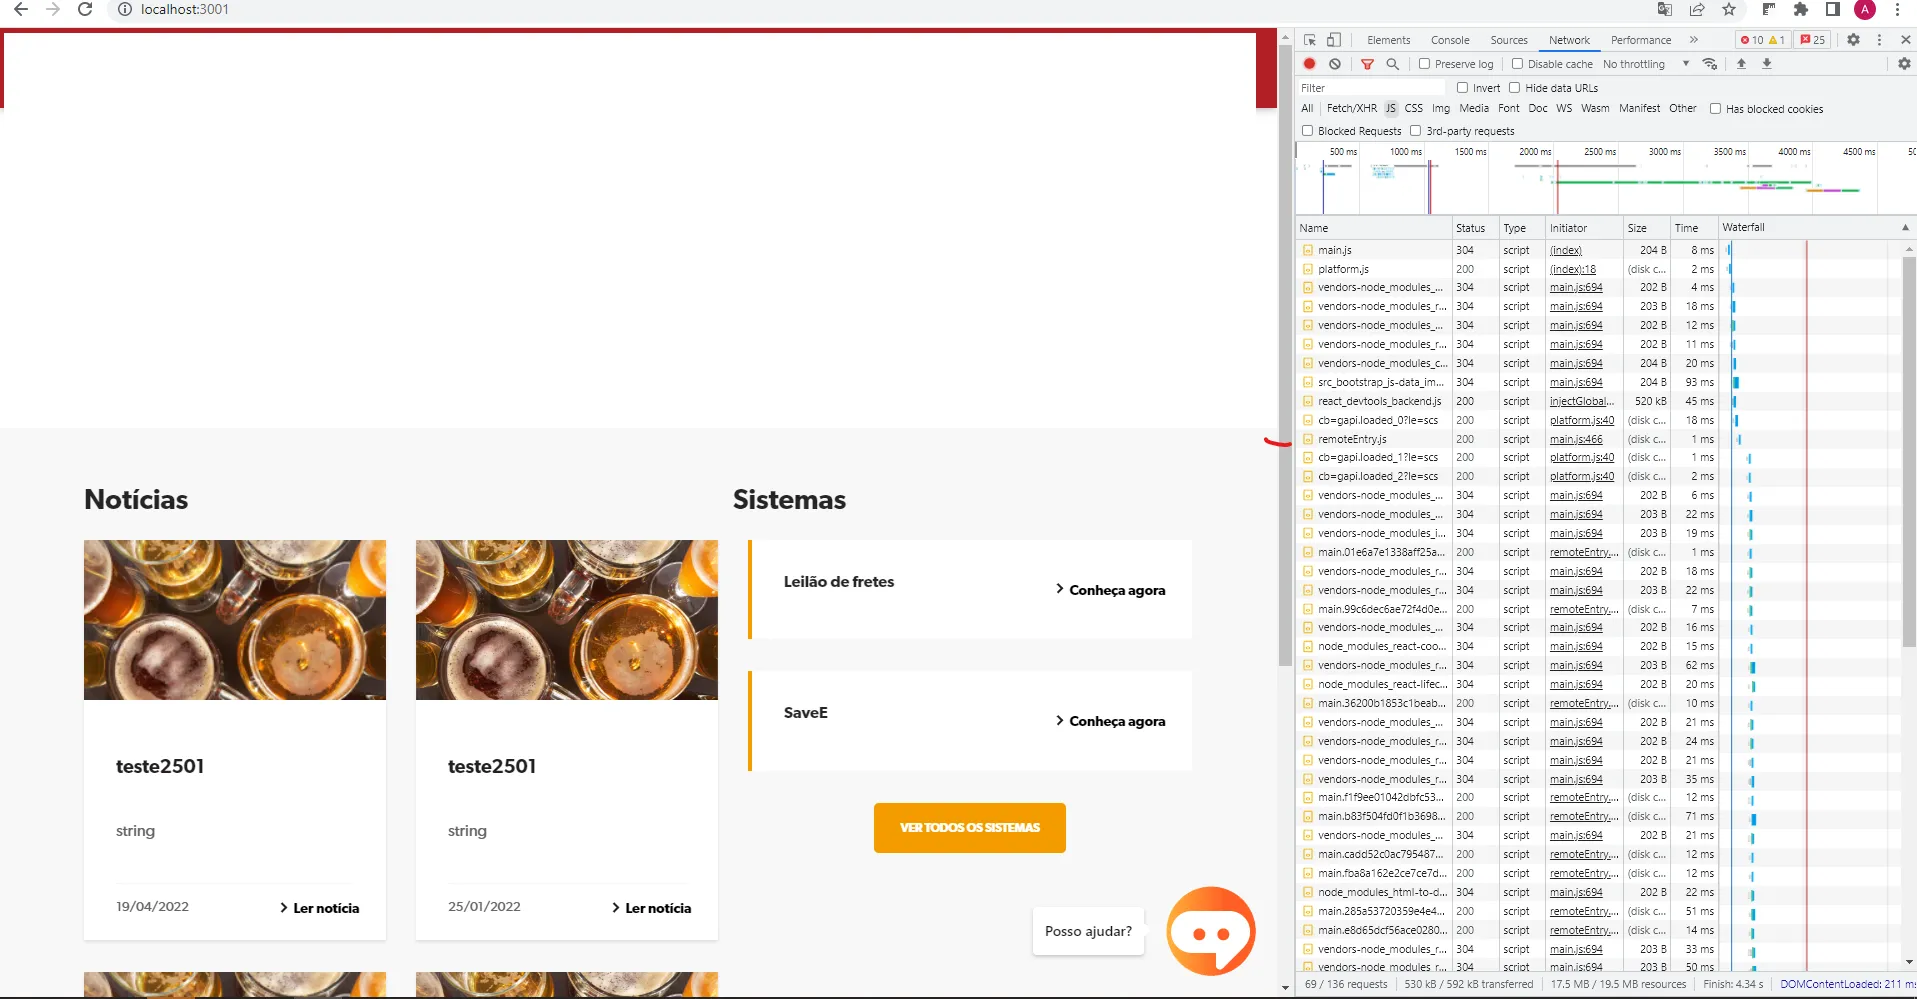This screenshot has width=1917, height=999.
Task: Select the CSS filter type
Action: pos(1414,109)
